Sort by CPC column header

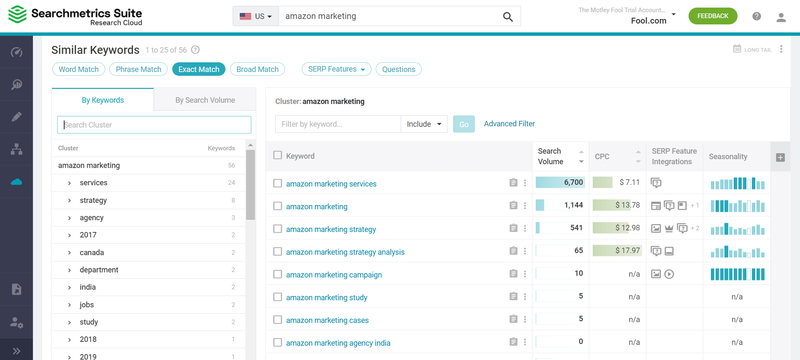(617, 156)
